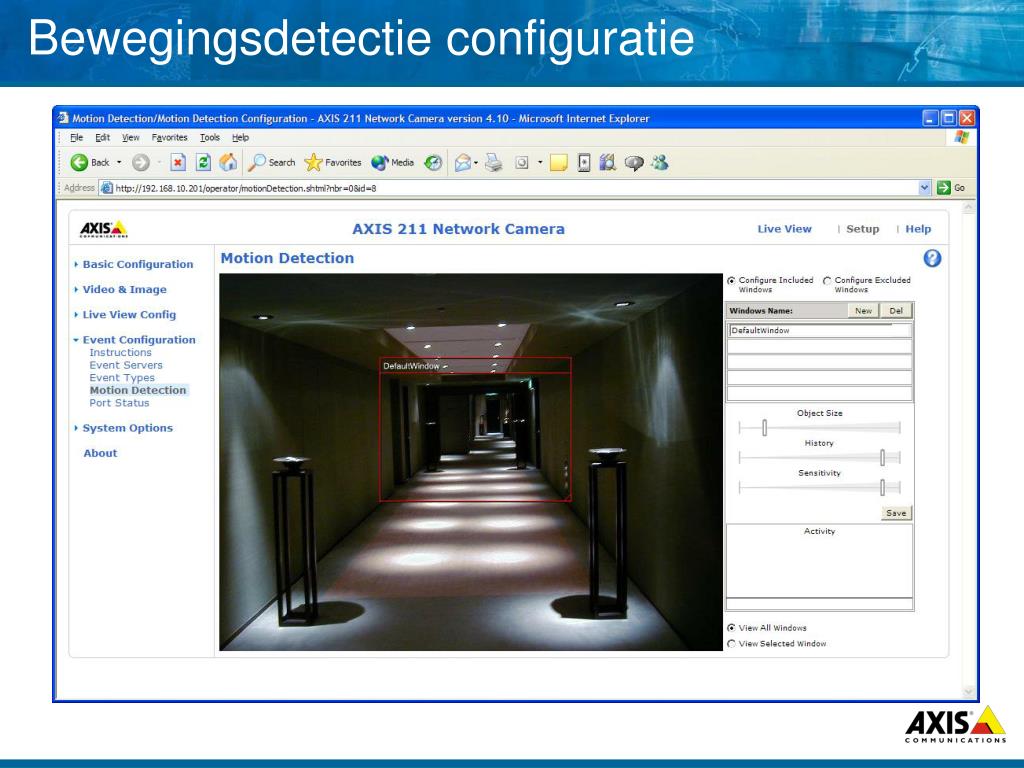Image resolution: width=1024 pixels, height=768 pixels.
Task: Select the View Selected Window option
Action: coord(731,644)
